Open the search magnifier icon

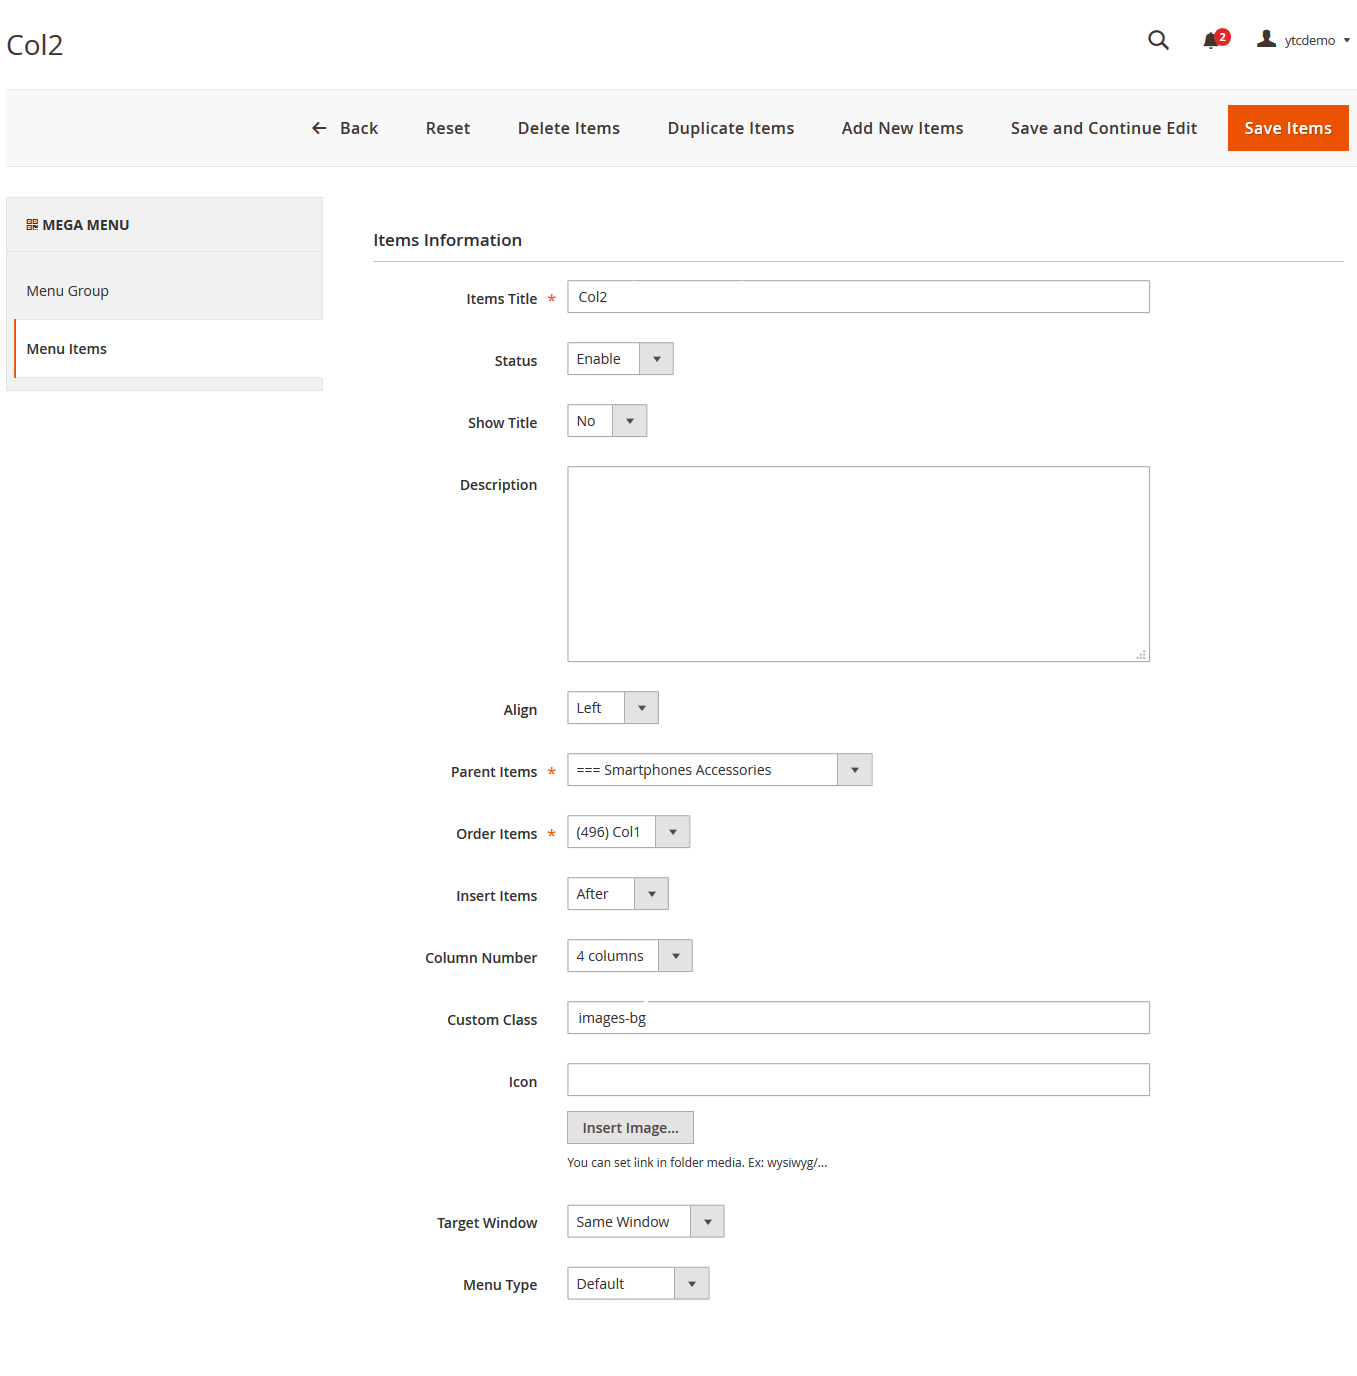pos(1158,40)
